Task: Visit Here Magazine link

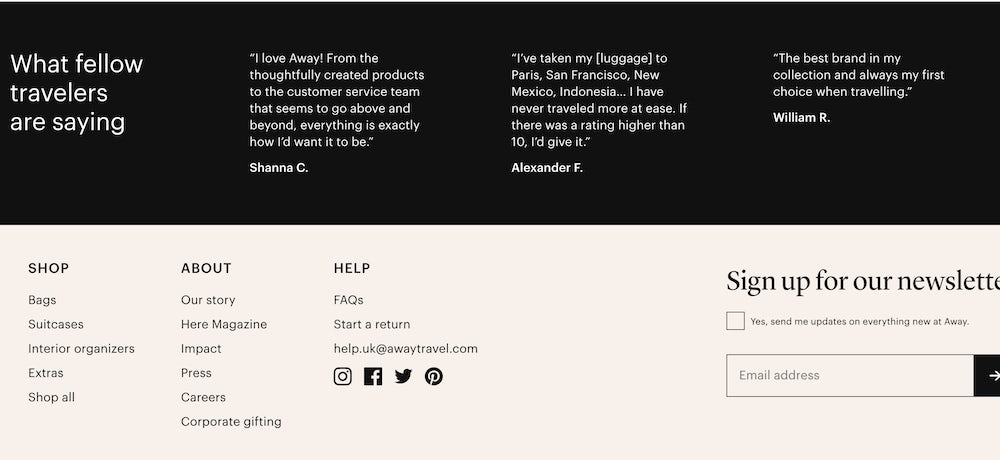Action: coord(224,324)
